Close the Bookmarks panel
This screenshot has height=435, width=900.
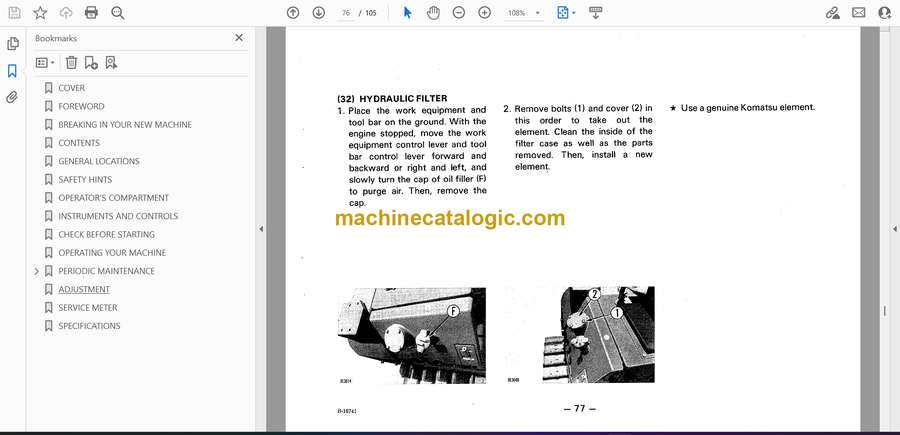tap(239, 38)
